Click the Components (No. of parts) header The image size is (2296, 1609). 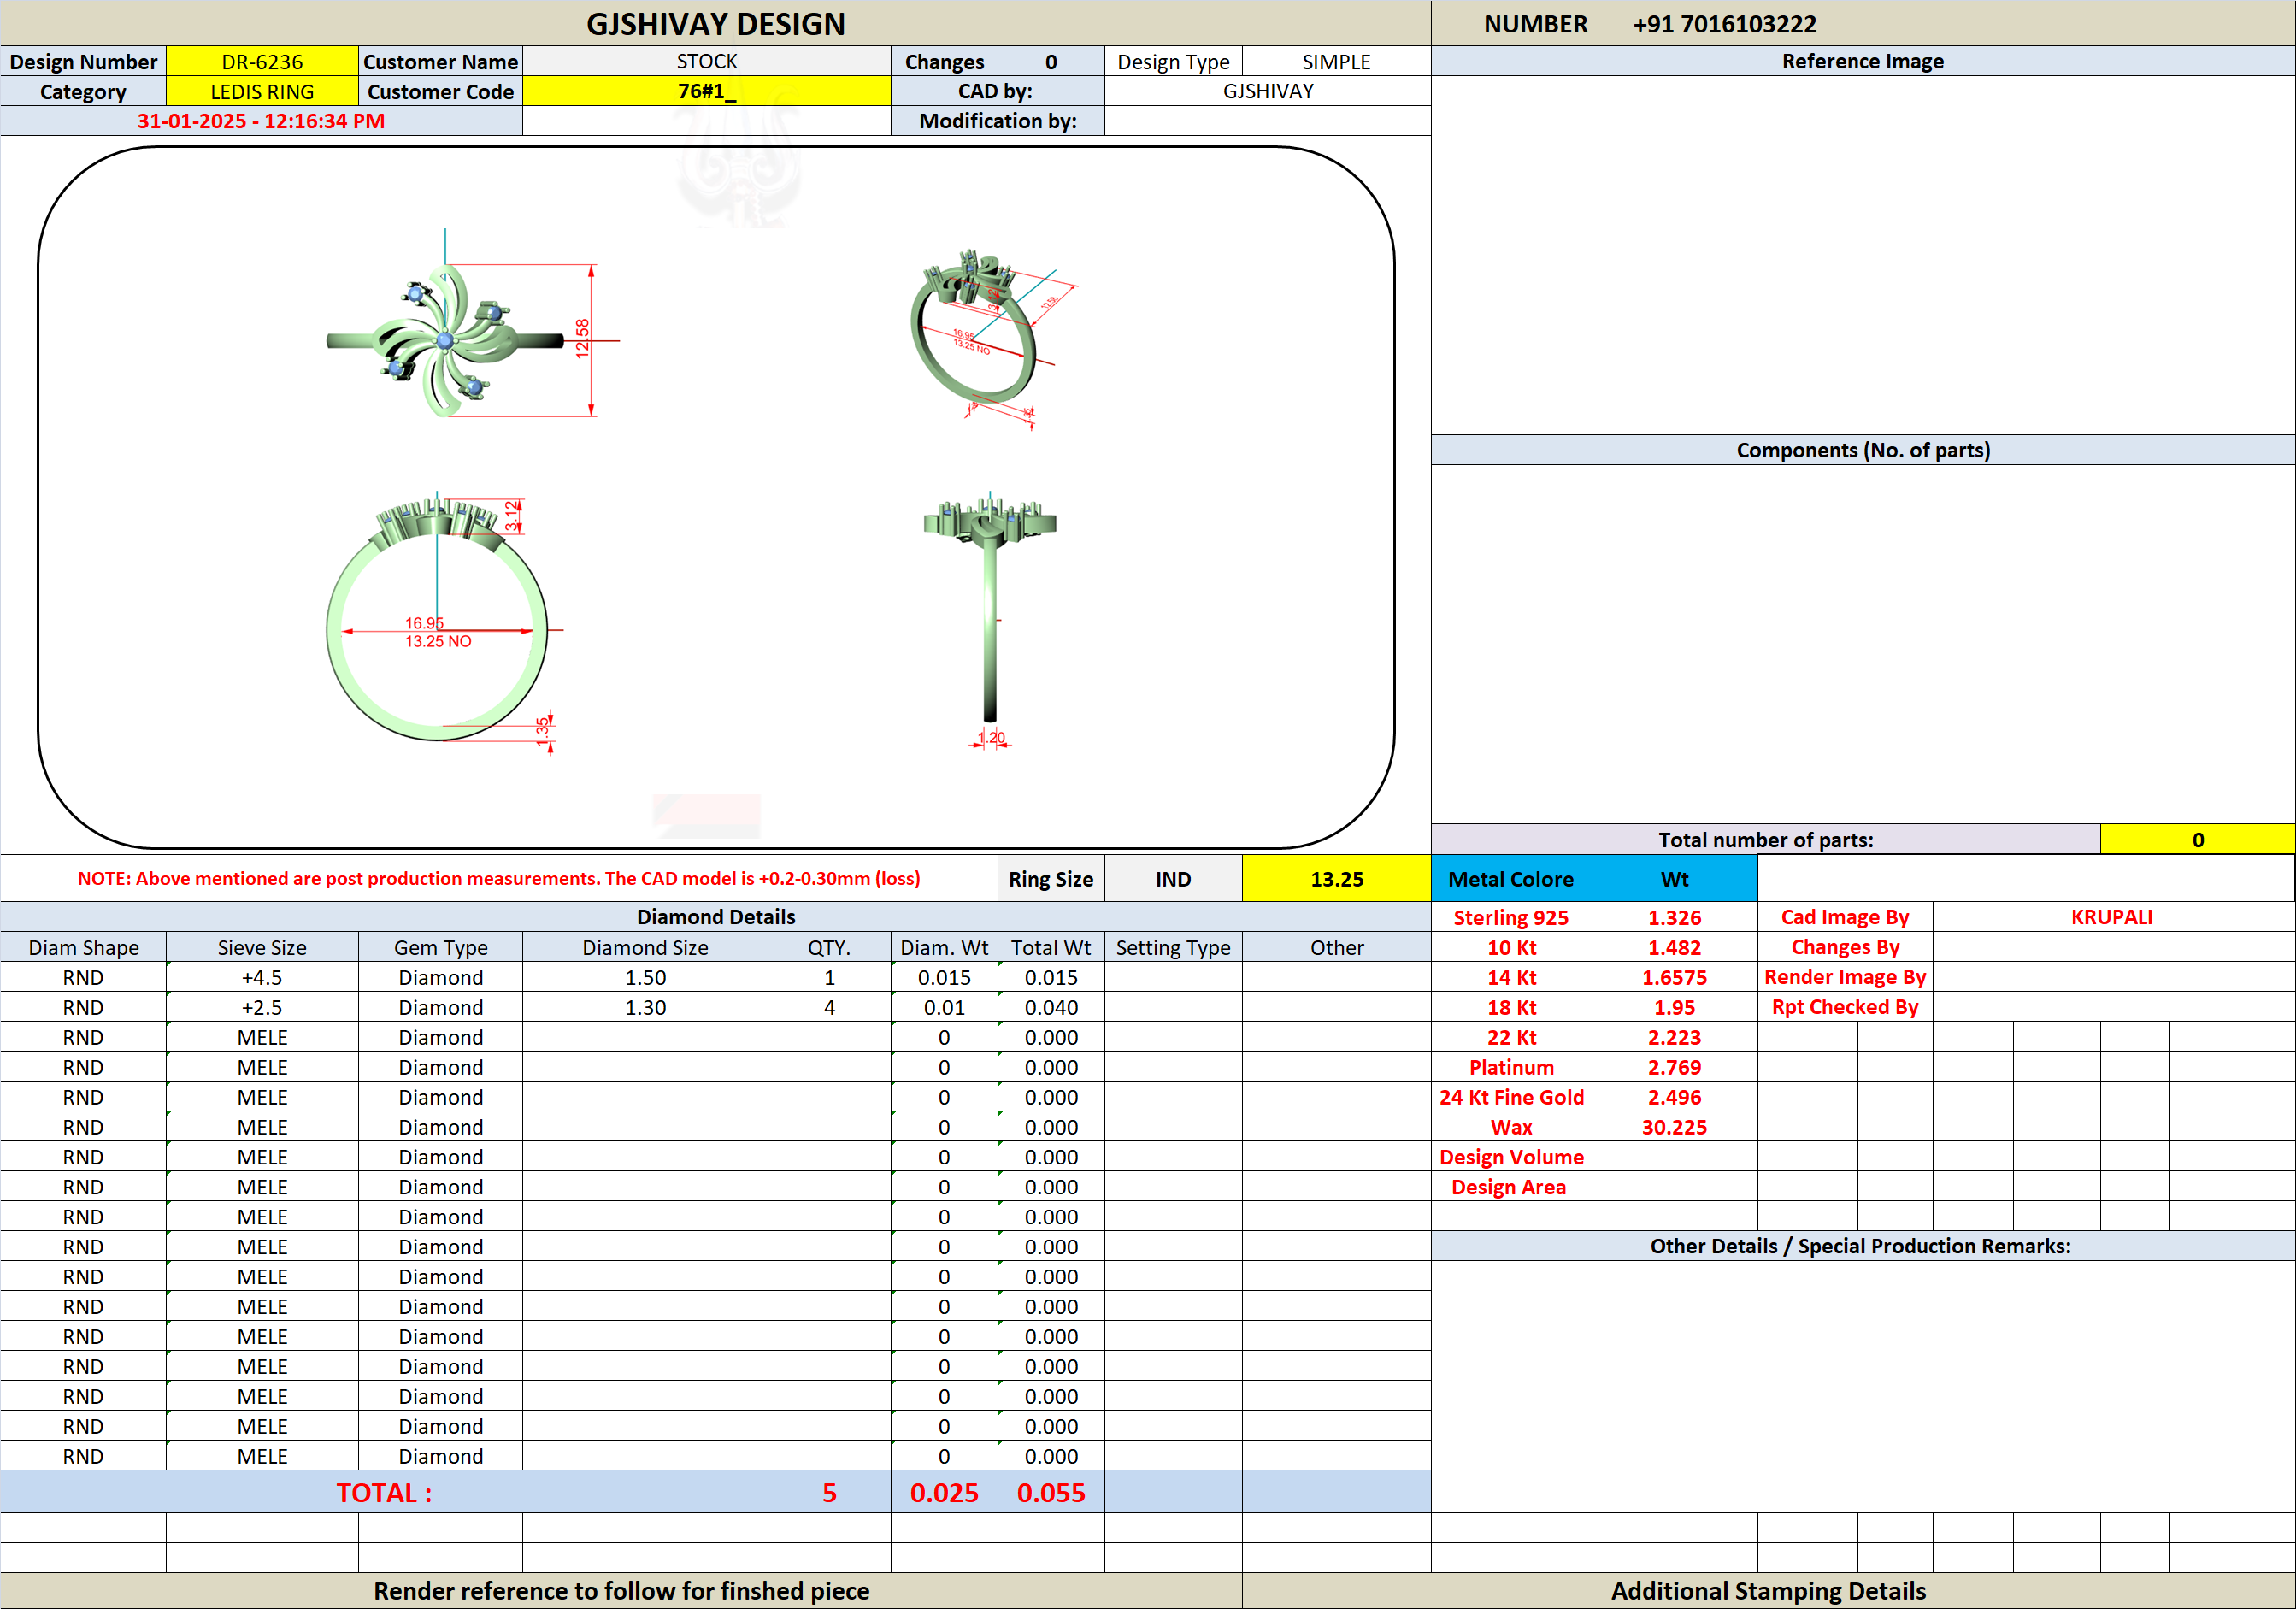1862,450
